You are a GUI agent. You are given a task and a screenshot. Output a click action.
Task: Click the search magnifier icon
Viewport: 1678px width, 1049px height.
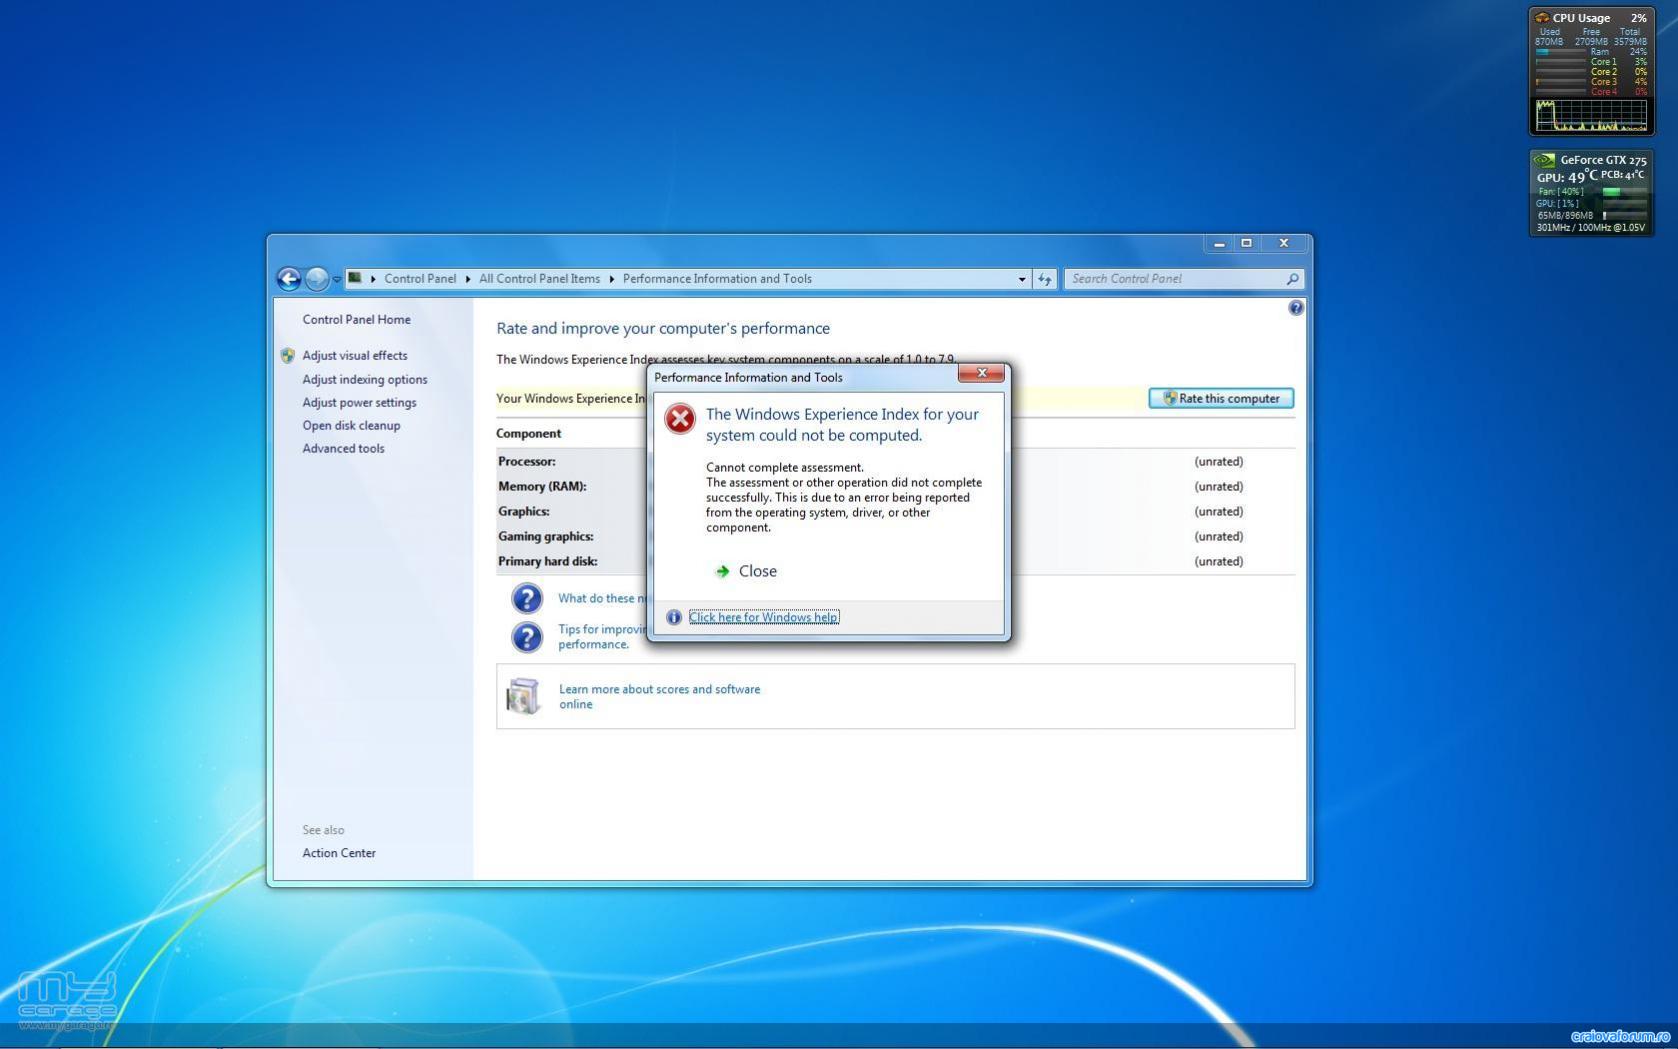pos(1292,279)
